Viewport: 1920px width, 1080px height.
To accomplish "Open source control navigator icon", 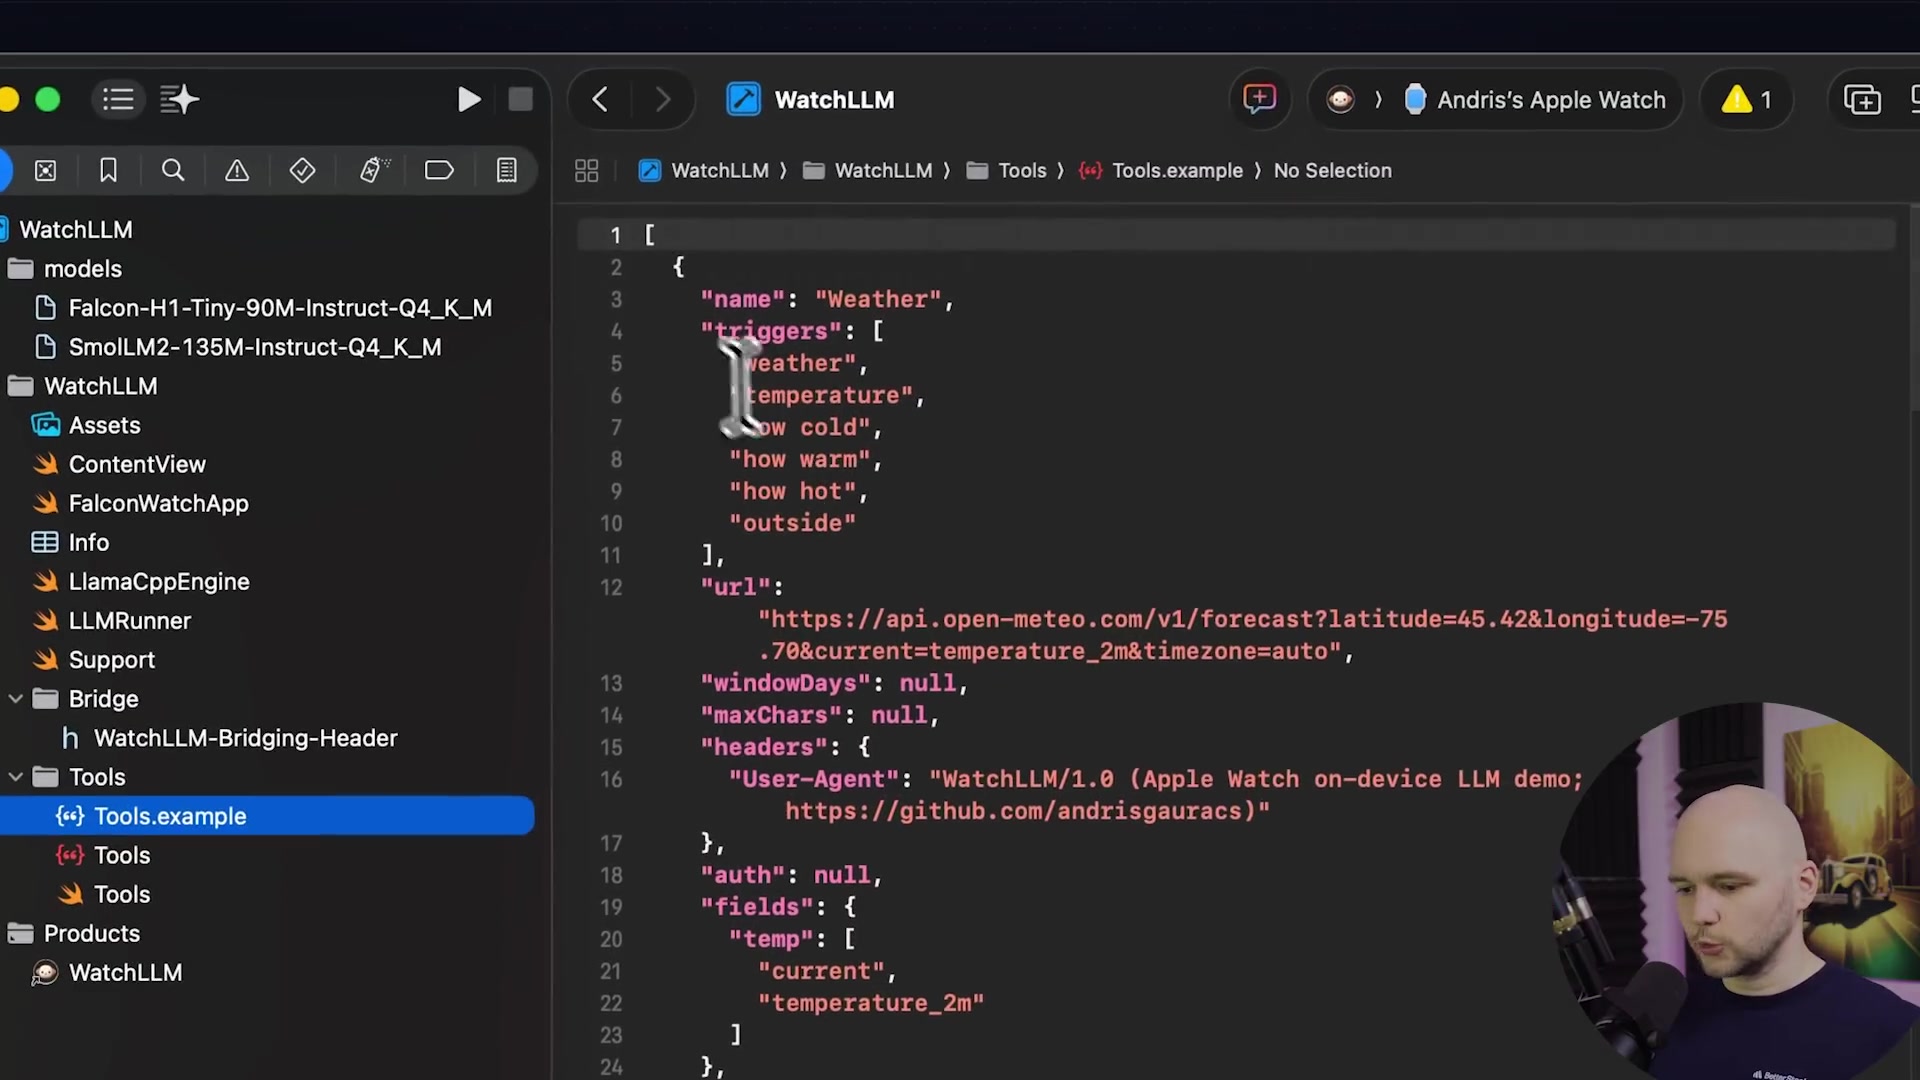I will point(45,171).
